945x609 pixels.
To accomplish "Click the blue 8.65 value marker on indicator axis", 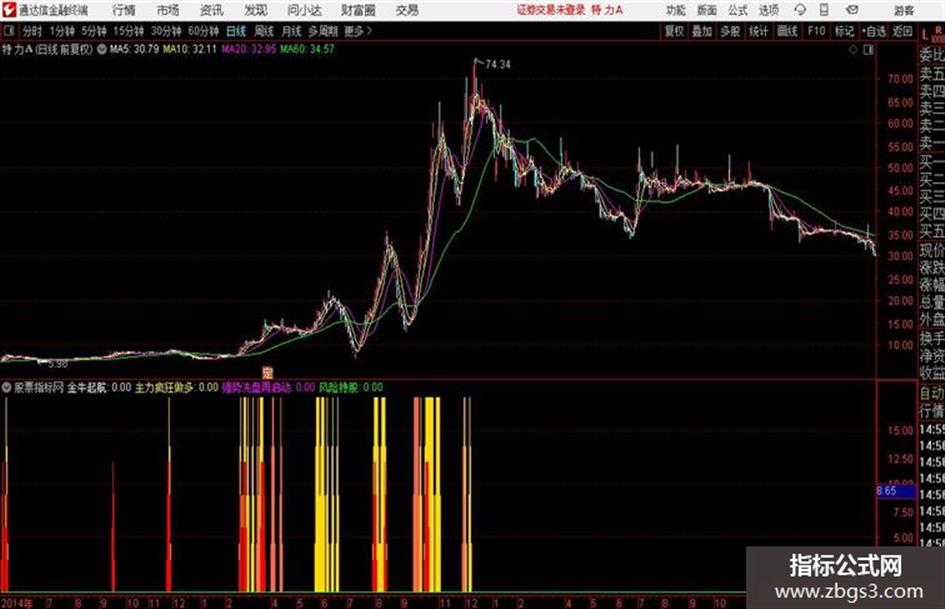I will (895, 491).
